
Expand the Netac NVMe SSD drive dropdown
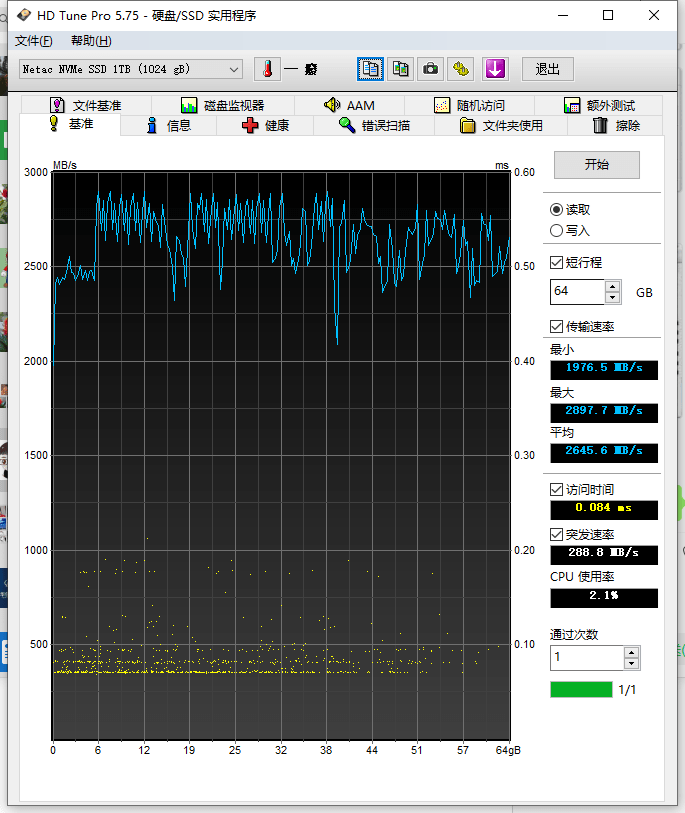pos(234,69)
